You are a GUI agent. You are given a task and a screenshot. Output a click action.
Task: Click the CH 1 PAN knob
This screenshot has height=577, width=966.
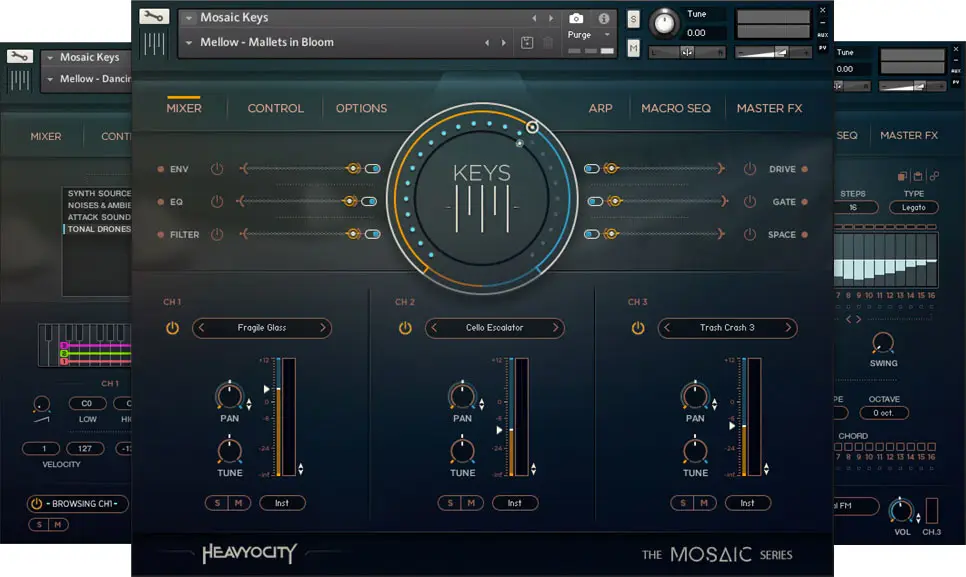click(229, 397)
